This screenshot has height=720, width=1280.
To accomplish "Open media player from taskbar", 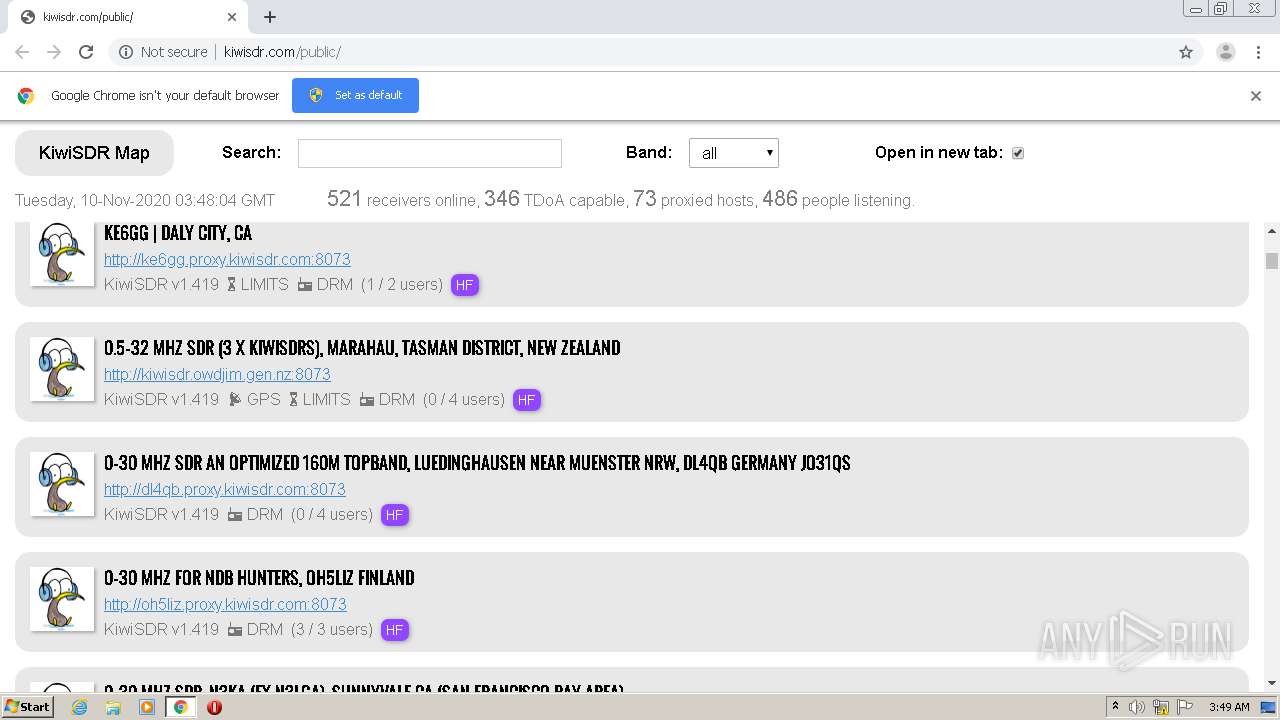I will (x=147, y=707).
